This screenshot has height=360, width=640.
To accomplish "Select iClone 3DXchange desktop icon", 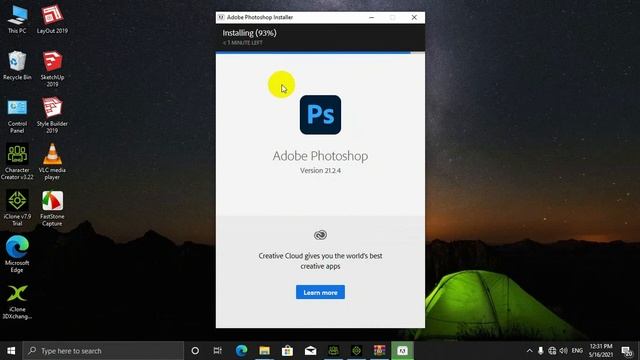I will coord(17,301).
